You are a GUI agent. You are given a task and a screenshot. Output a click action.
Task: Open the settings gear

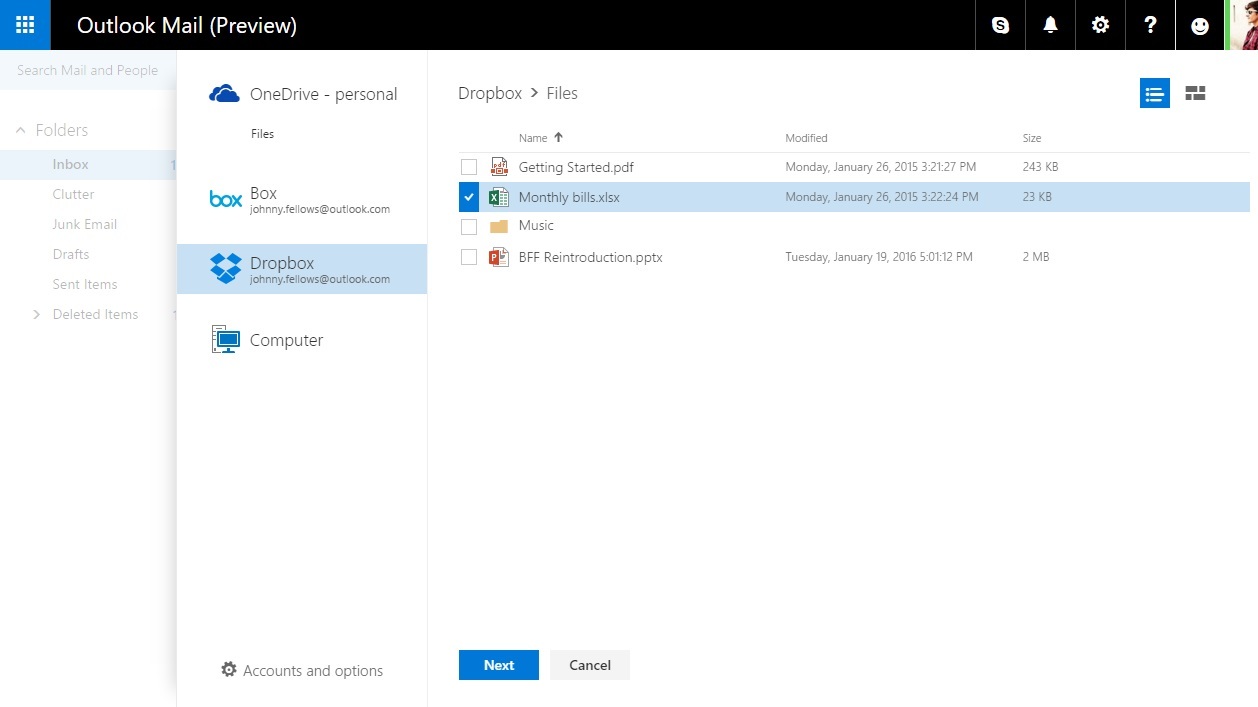point(1100,25)
